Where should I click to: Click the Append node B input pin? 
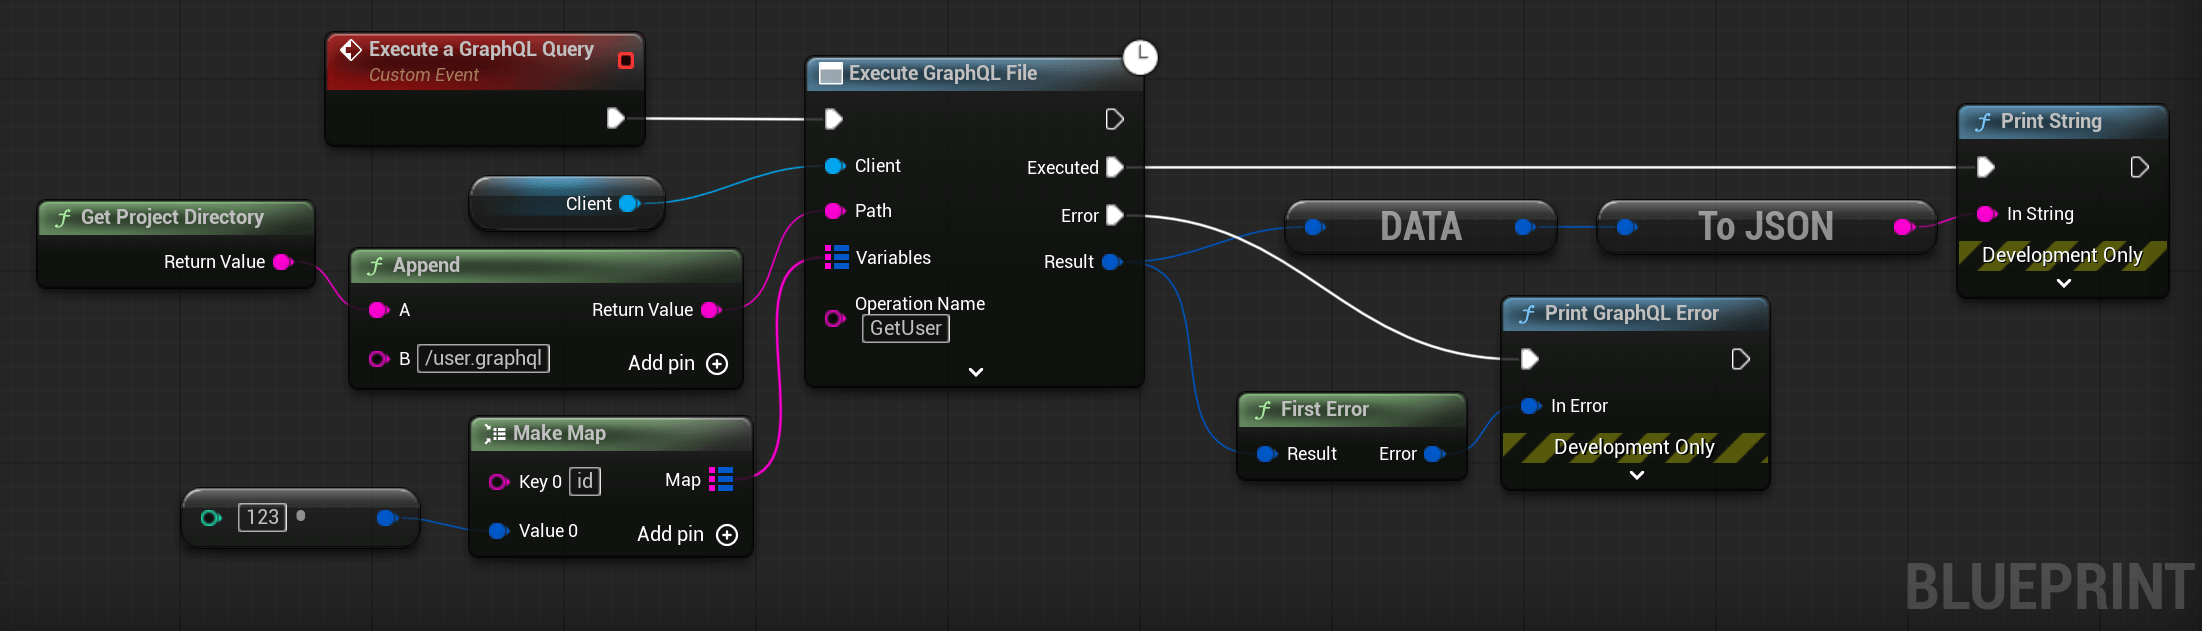[x=379, y=359]
